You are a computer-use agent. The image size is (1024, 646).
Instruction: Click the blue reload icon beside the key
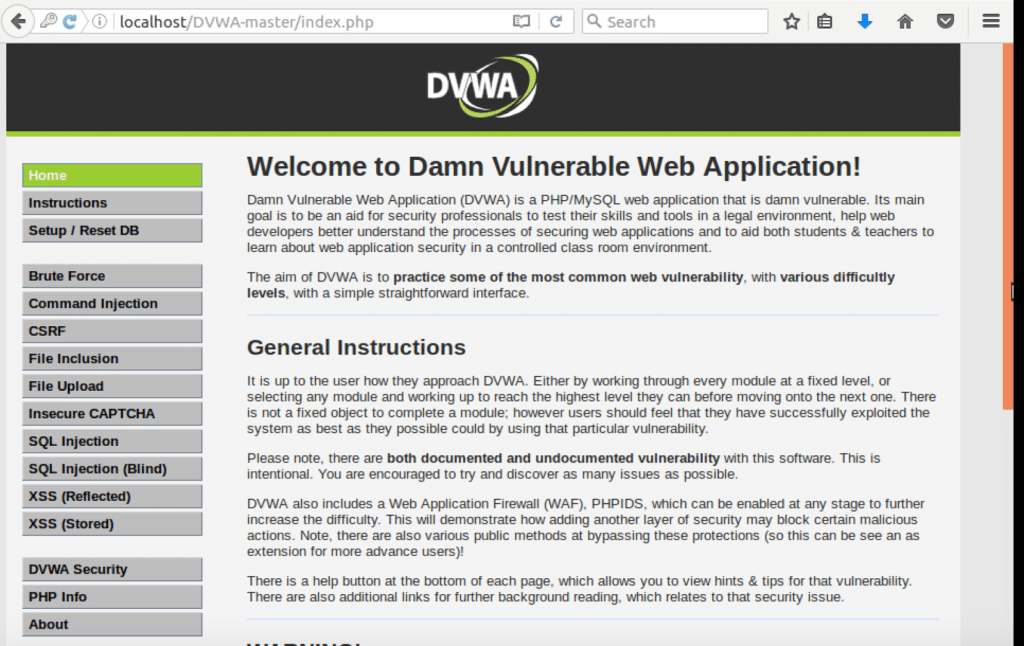(x=70, y=22)
